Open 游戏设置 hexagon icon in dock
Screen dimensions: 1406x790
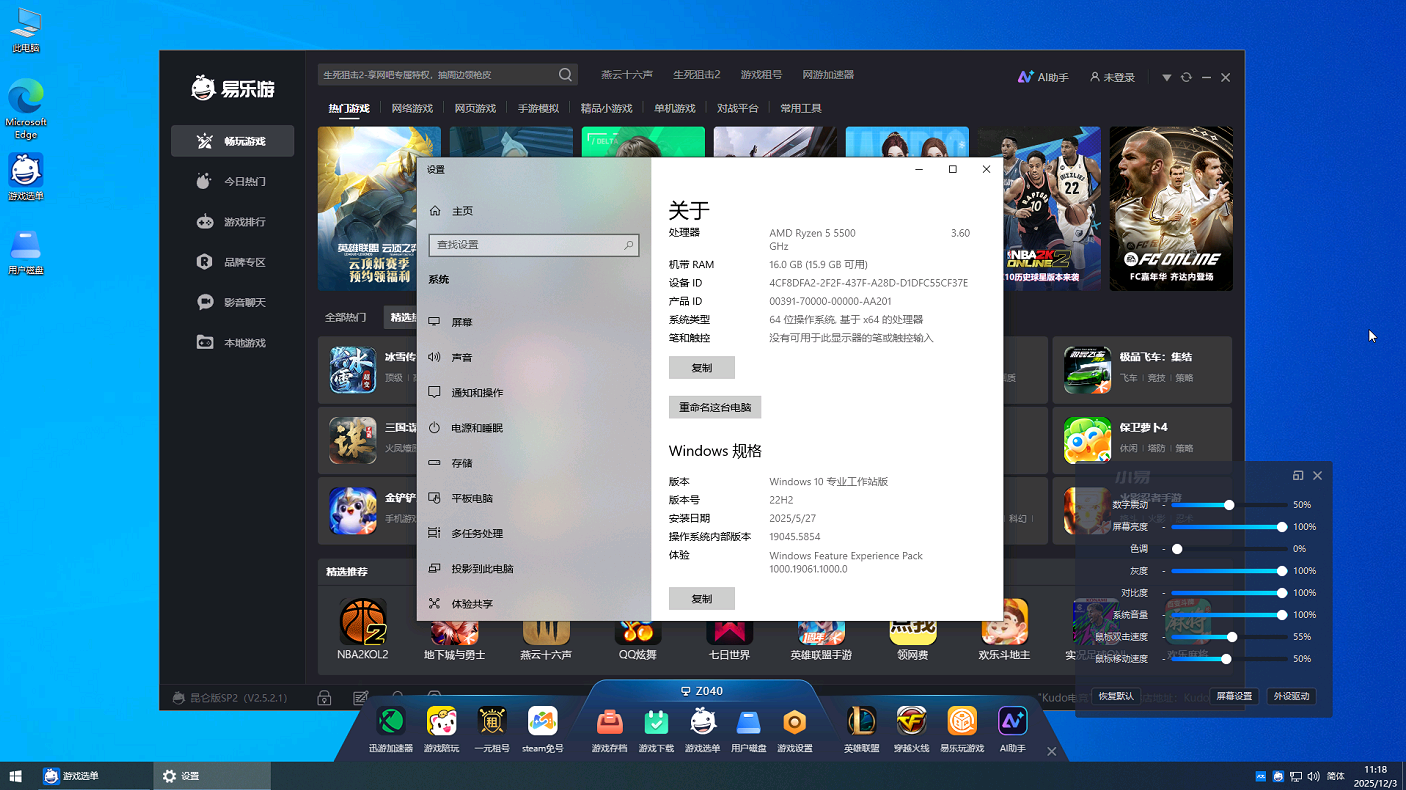click(794, 722)
